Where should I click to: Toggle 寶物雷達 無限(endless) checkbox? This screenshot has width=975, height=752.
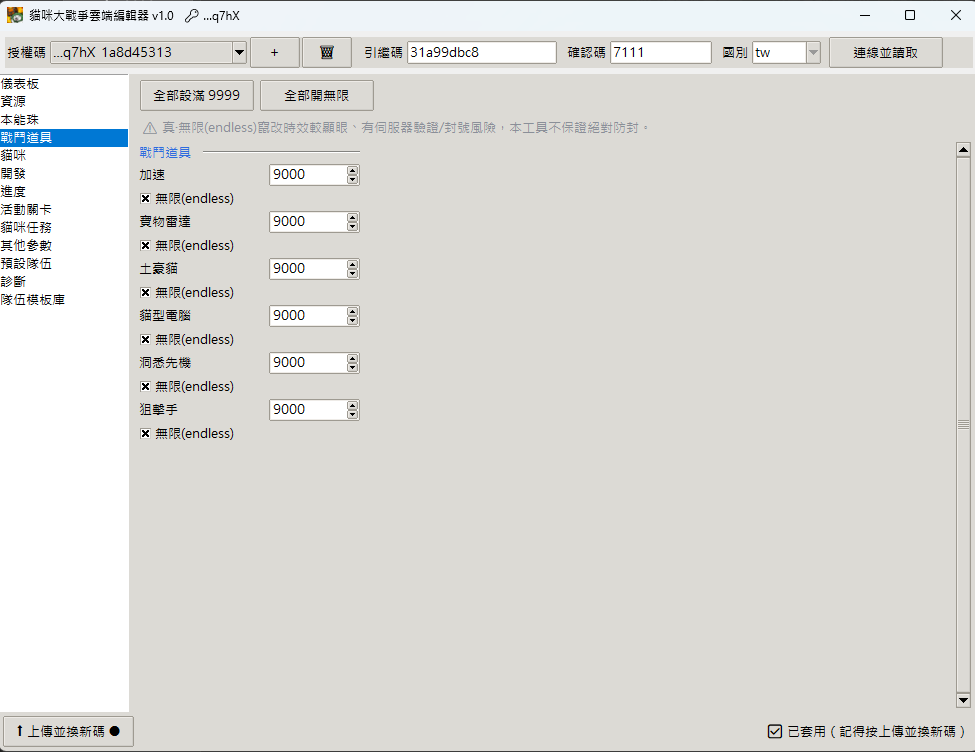(145, 246)
